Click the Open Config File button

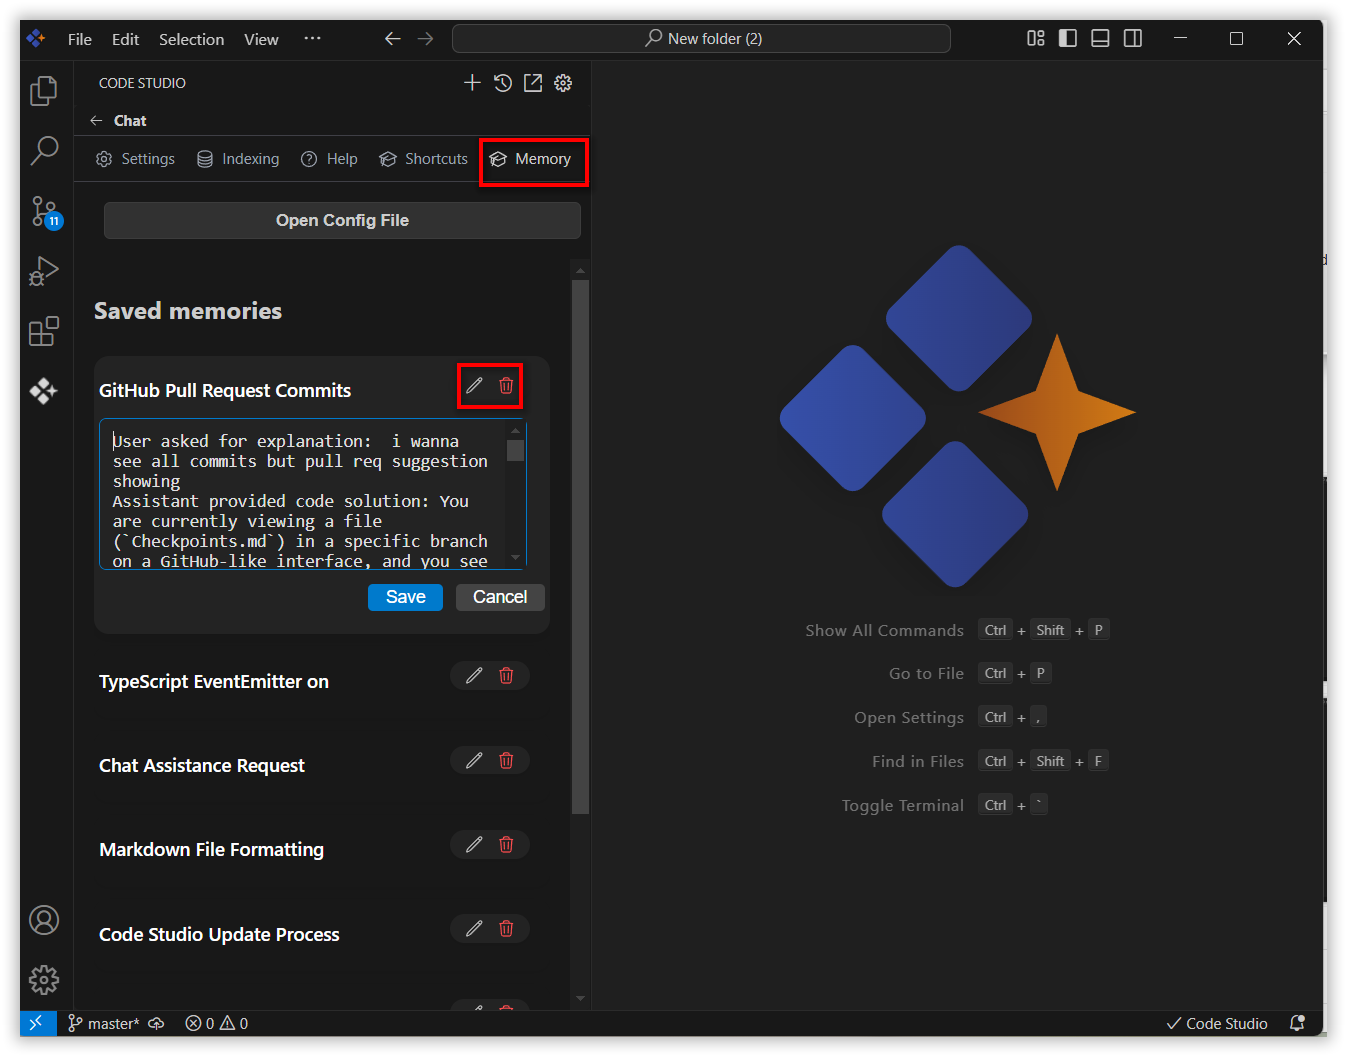click(342, 220)
